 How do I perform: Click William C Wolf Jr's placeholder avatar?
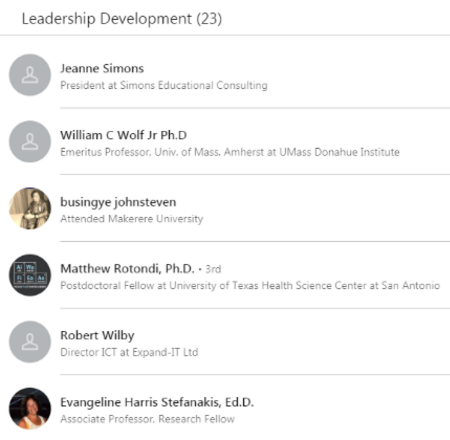click(x=30, y=142)
